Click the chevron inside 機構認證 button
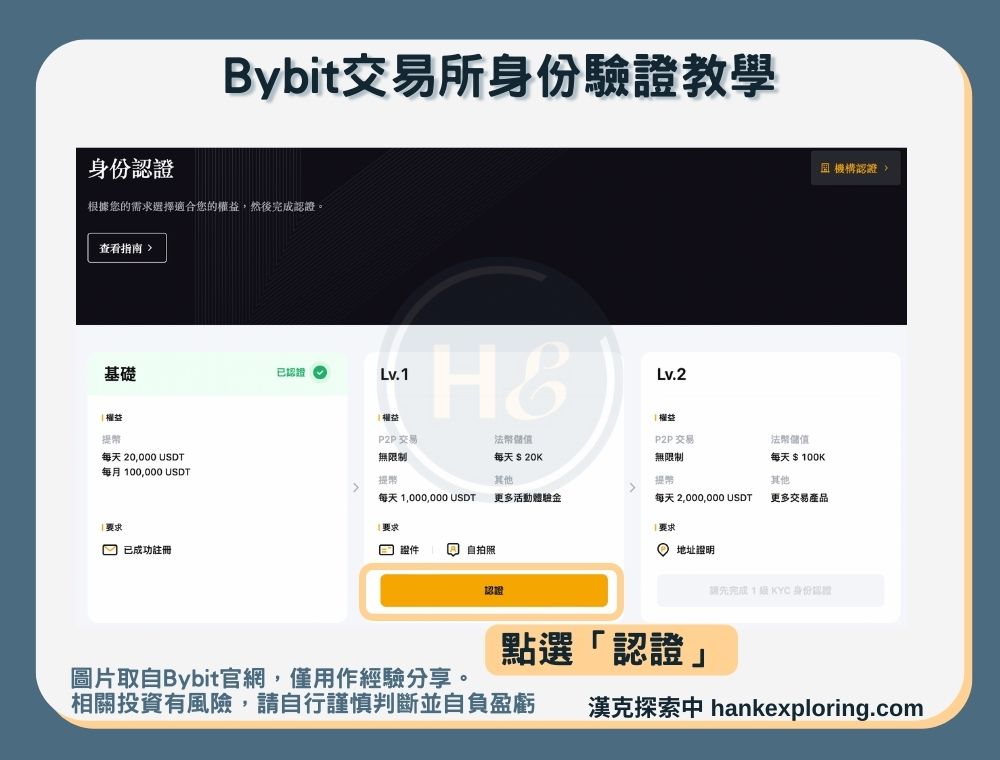This screenshot has width=1000, height=760. (886, 168)
